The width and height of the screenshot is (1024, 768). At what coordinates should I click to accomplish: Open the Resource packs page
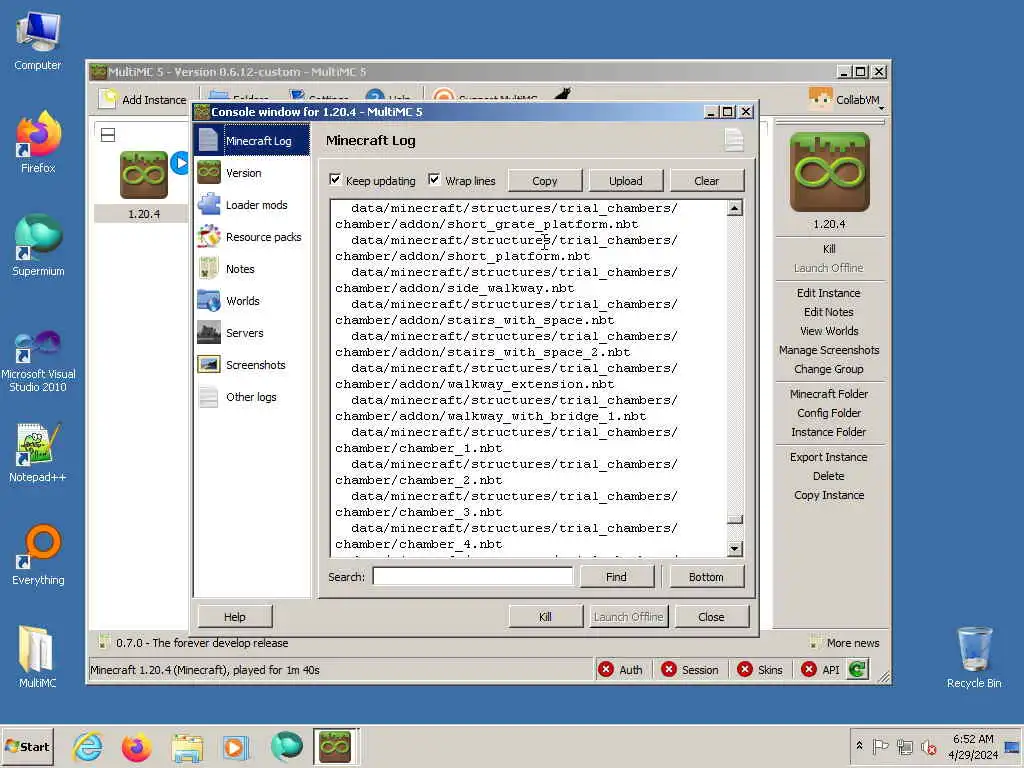(x=251, y=236)
